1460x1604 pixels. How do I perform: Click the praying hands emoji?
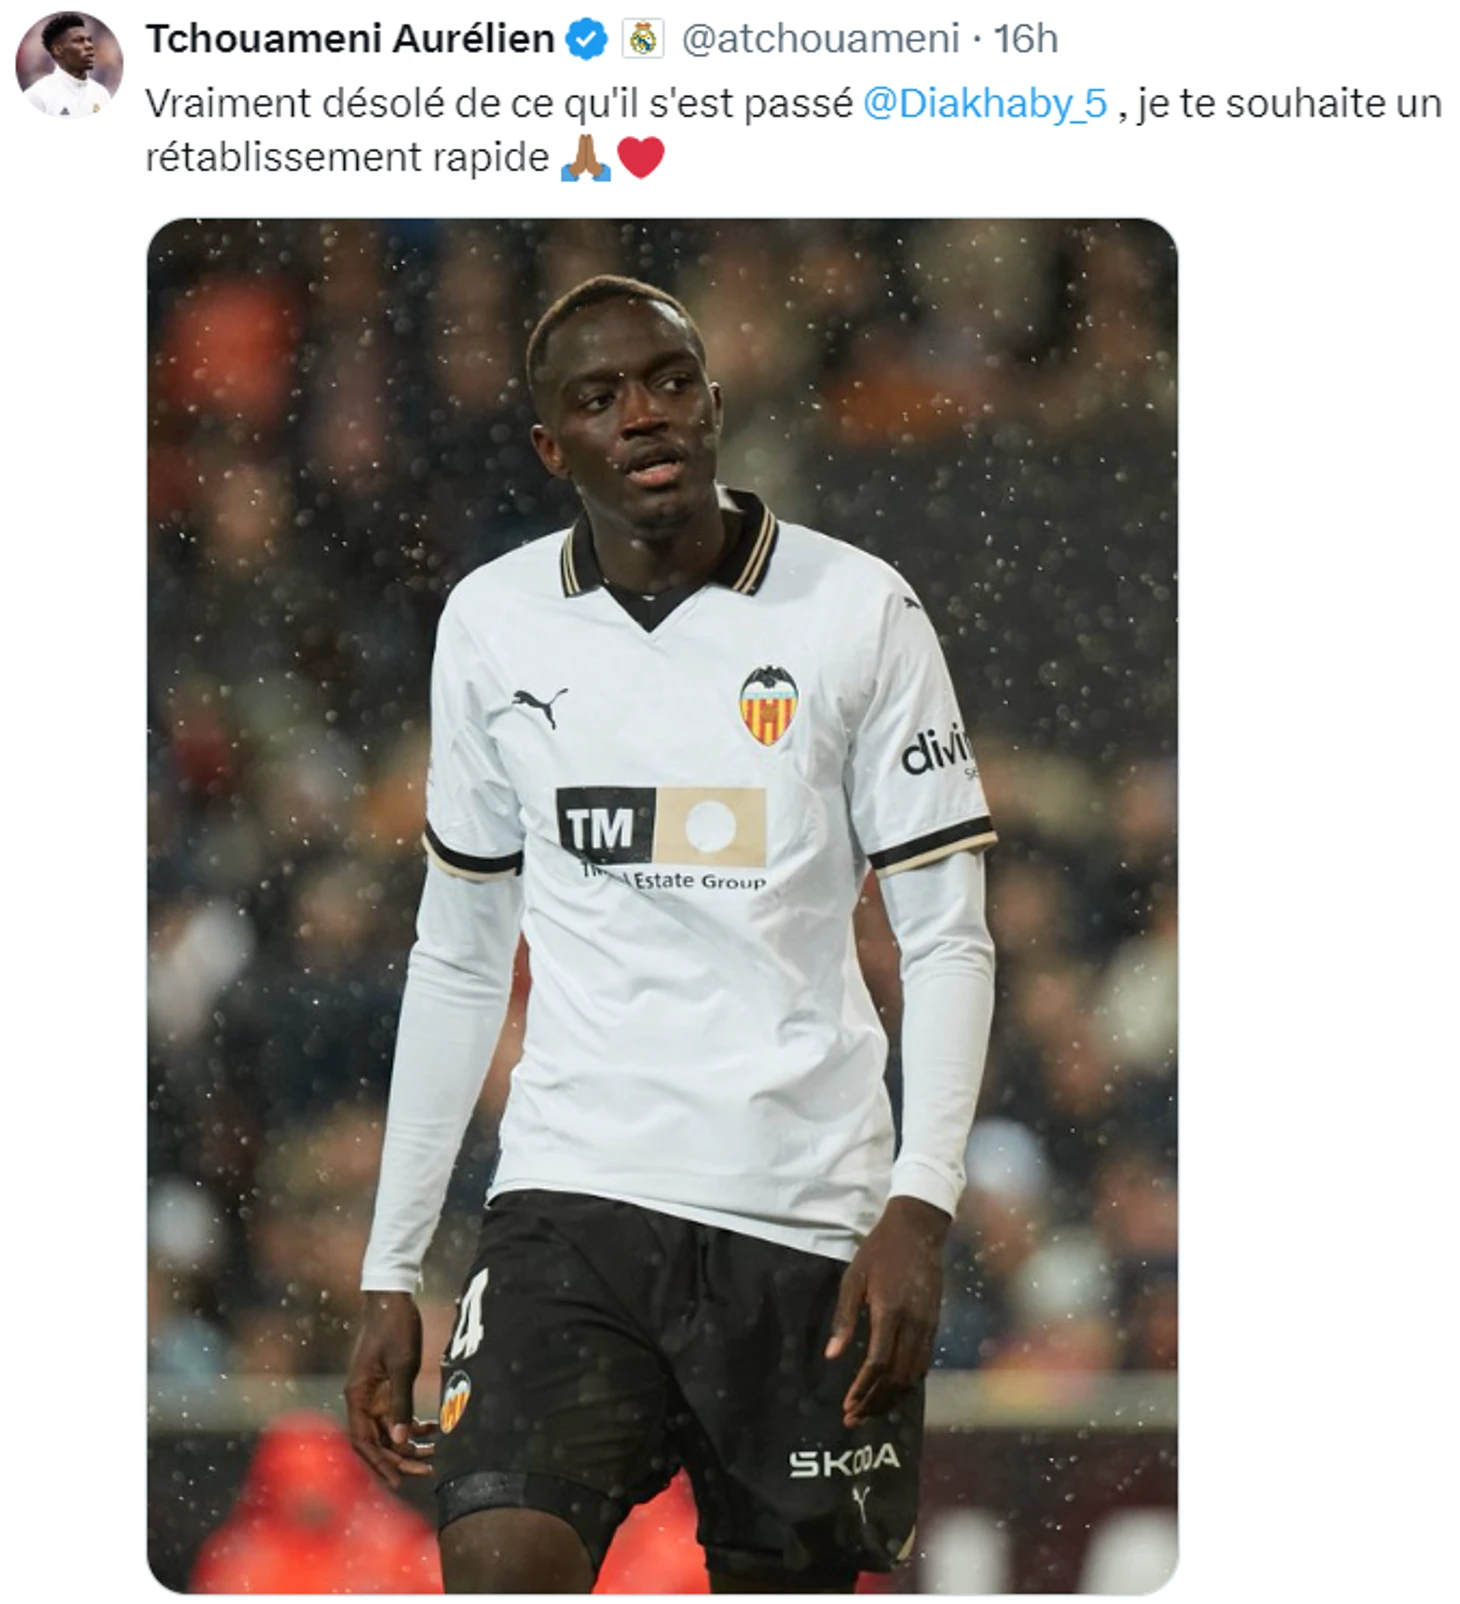coord(586,158)
